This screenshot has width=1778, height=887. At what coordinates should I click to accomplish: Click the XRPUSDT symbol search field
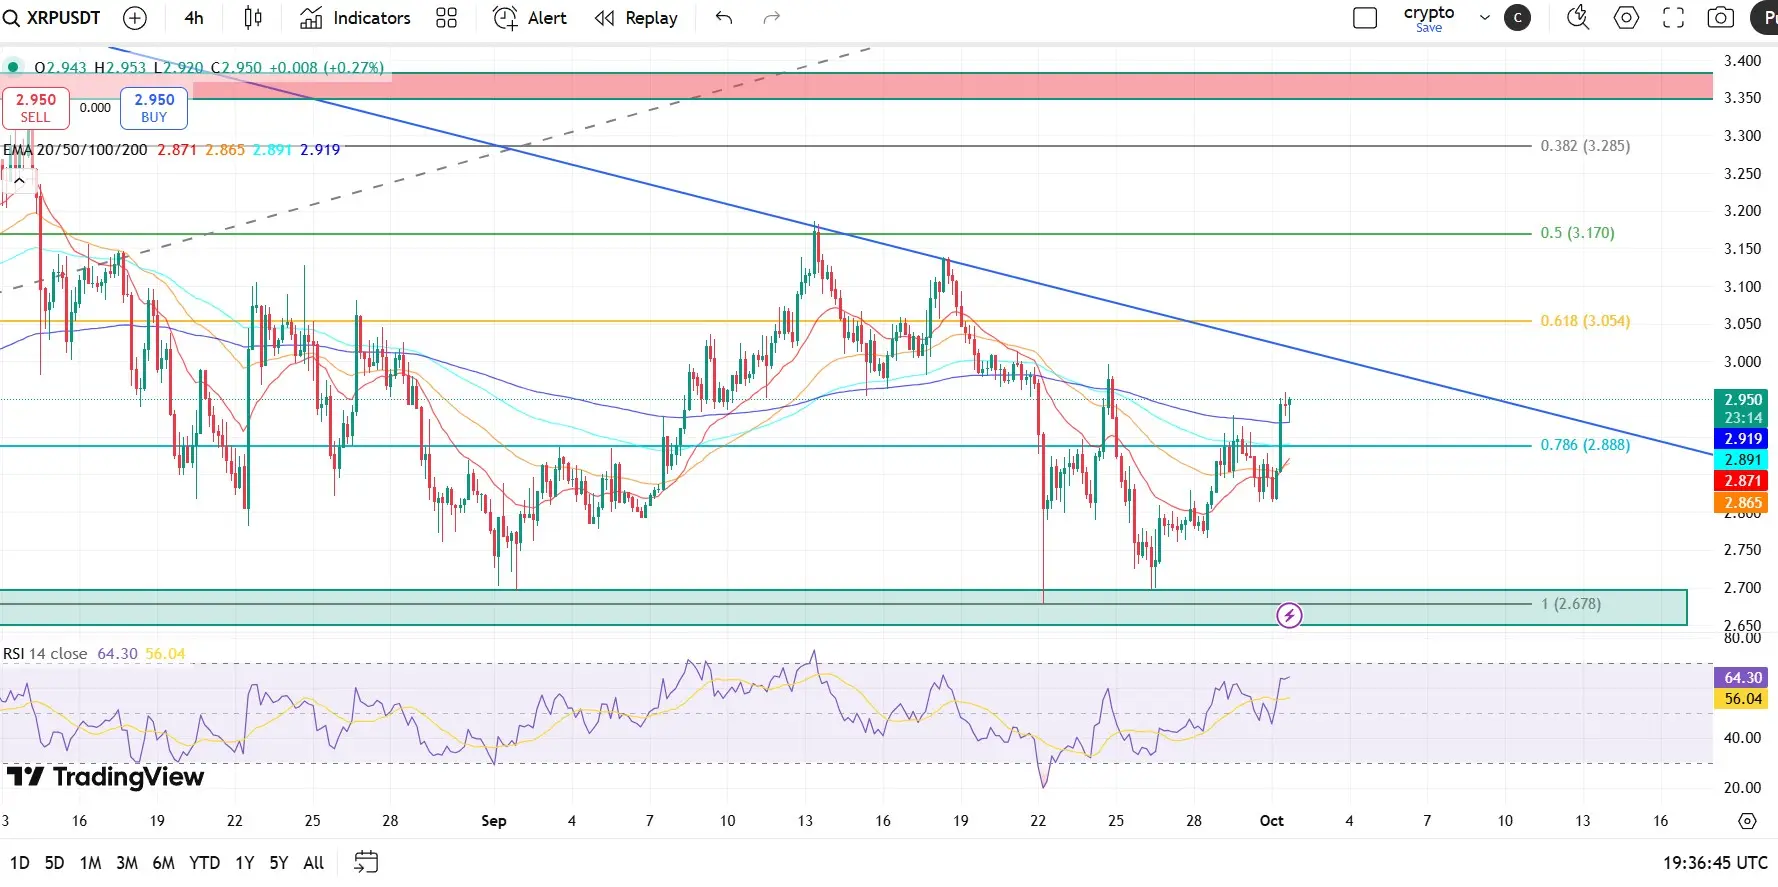54,18
